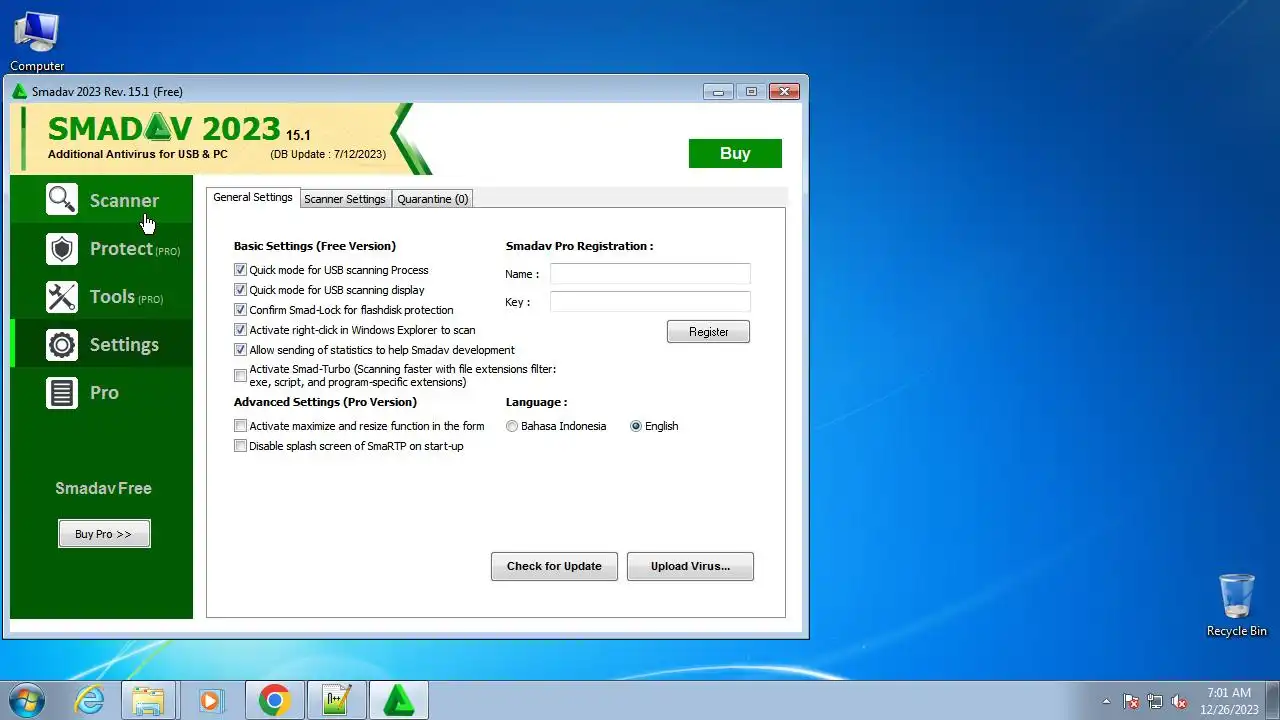Click the green Buy button
This screenshot has height=720, width=1280.
click(x=735, y=153)
